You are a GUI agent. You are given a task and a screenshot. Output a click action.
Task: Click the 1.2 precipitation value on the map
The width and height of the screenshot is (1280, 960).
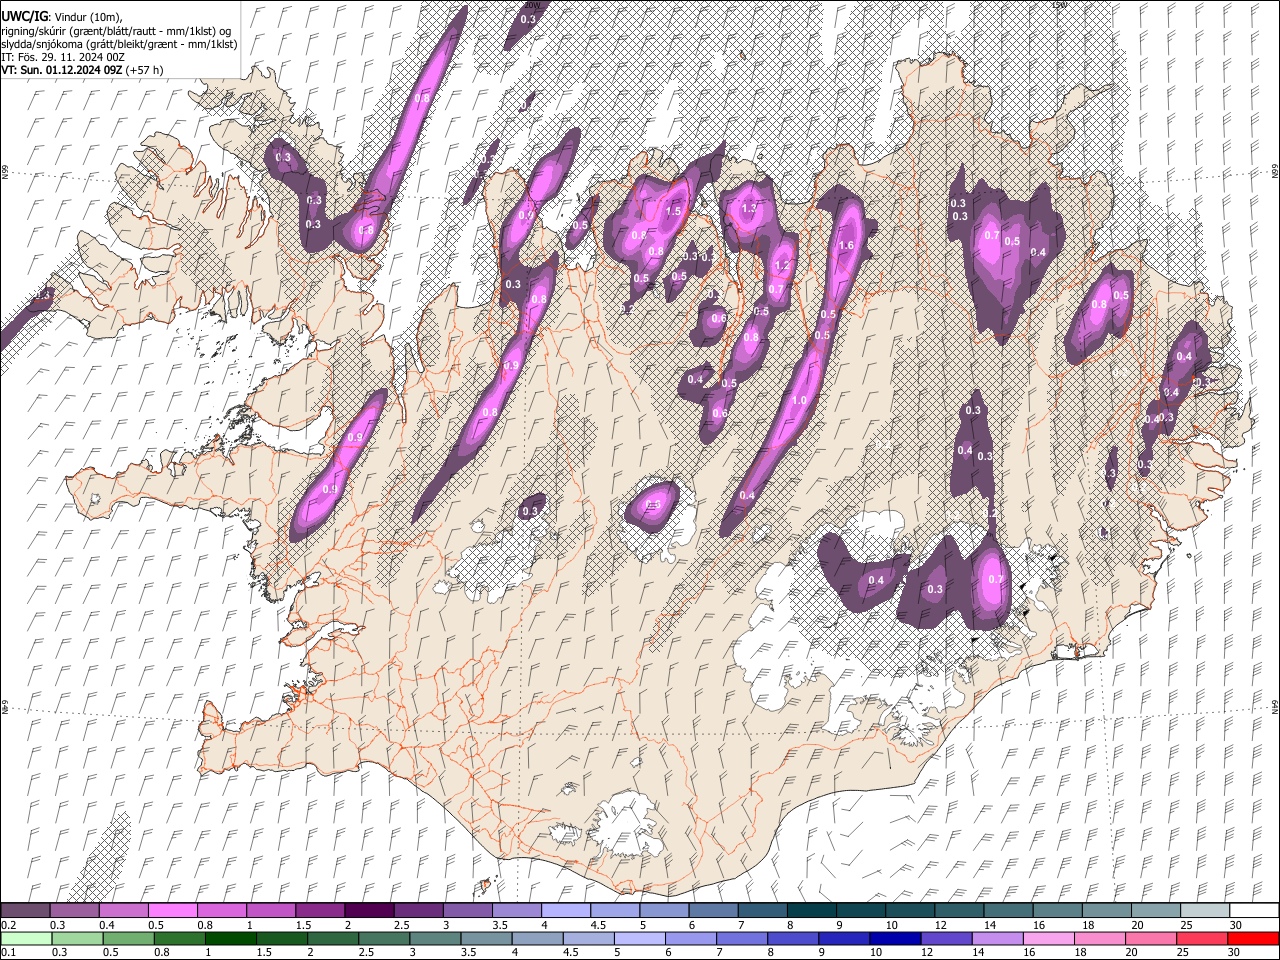pyautogui.click(x=782, y=265)
